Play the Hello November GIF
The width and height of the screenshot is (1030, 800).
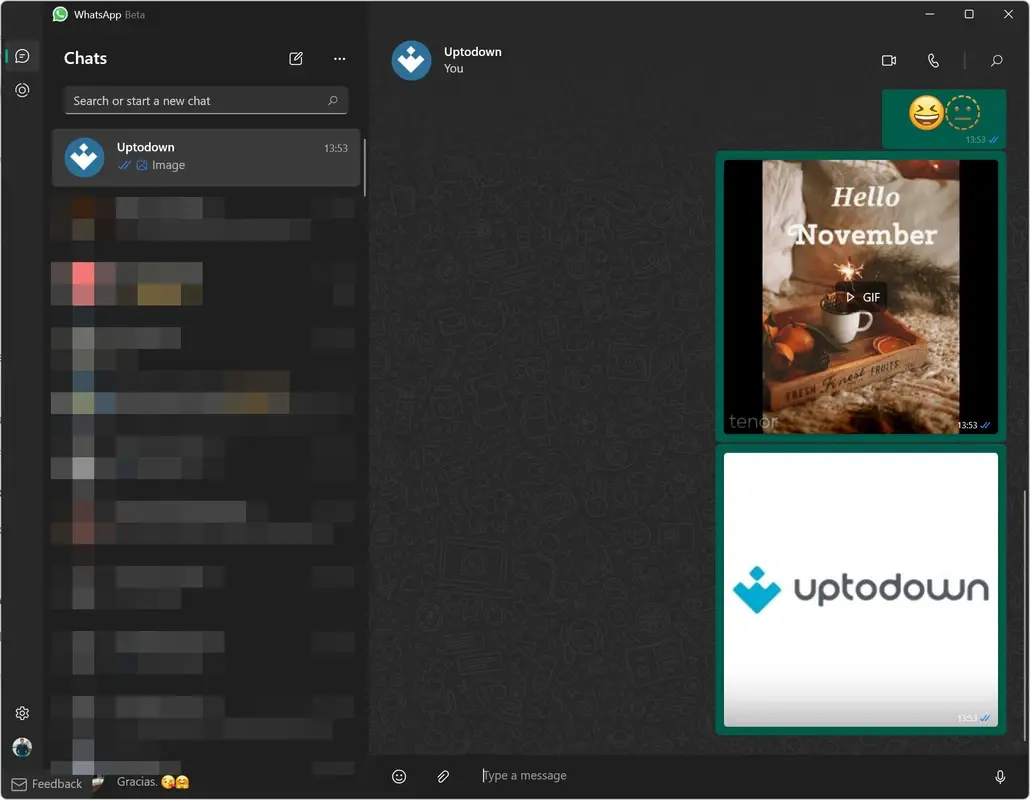pyautogui.click(x=860, y=296)
